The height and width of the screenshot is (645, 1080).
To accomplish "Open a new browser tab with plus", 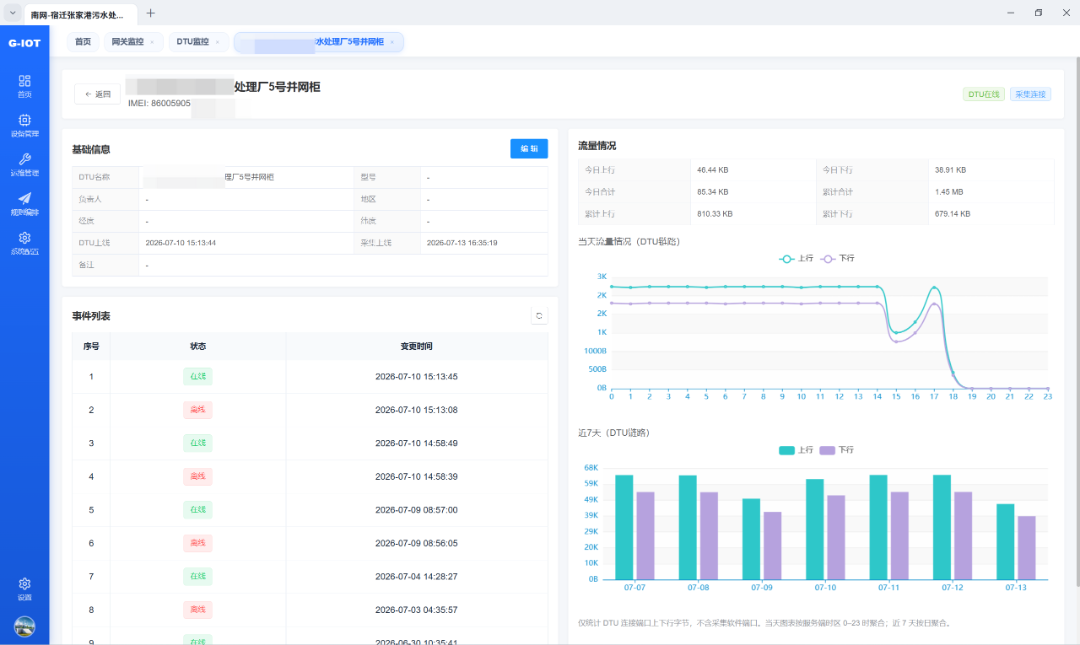I will pyautogui.click(x=150, y=13).
